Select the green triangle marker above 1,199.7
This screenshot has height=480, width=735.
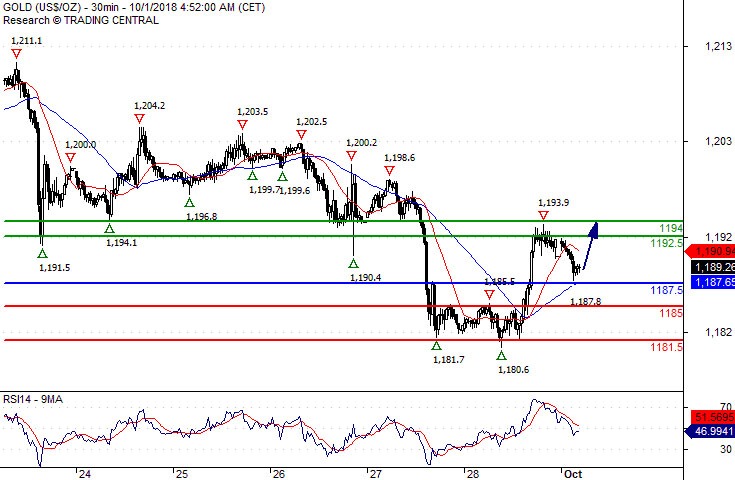point(252,176)
